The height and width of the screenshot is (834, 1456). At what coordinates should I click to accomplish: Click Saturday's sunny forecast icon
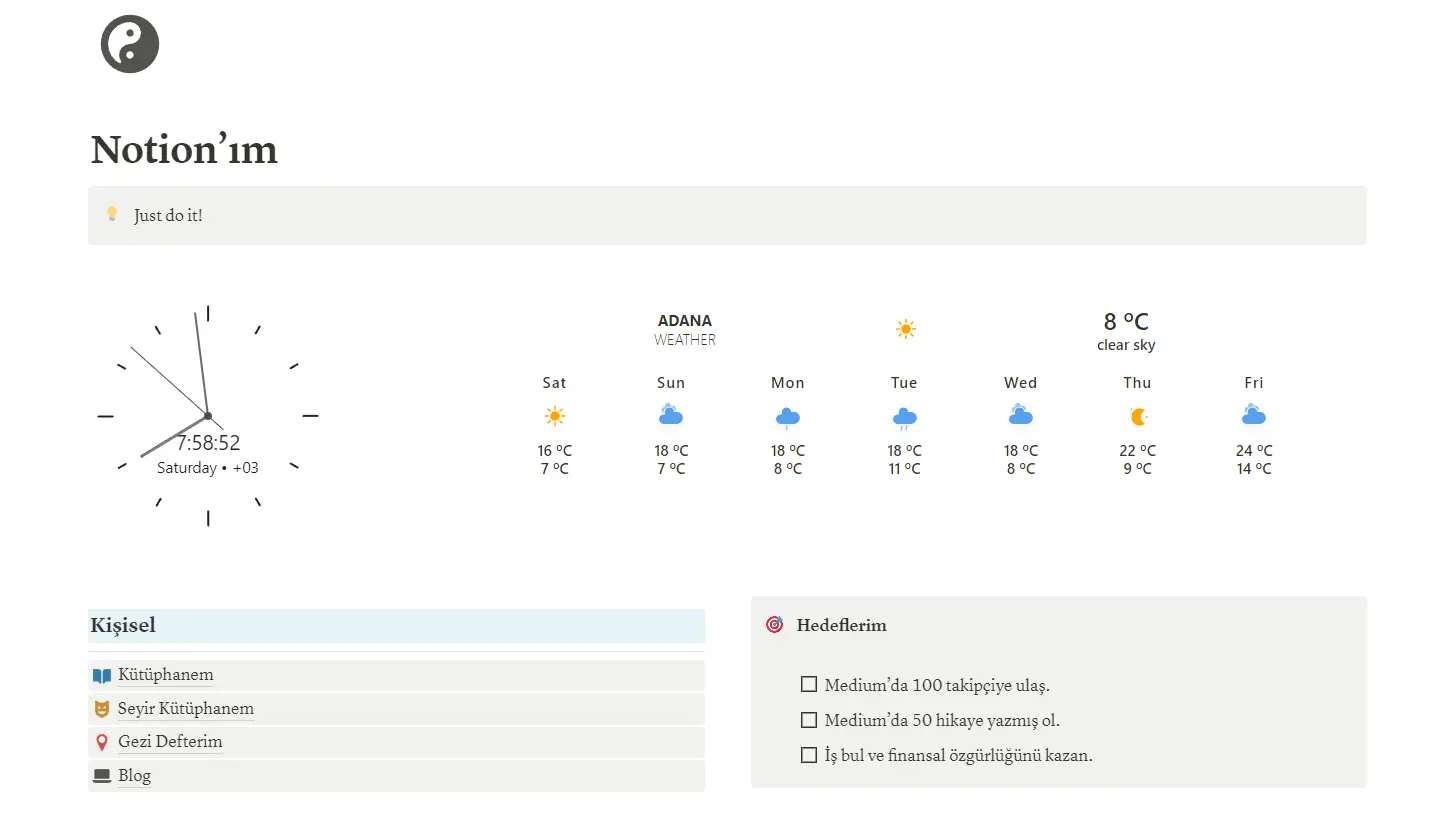pos(555,416)
